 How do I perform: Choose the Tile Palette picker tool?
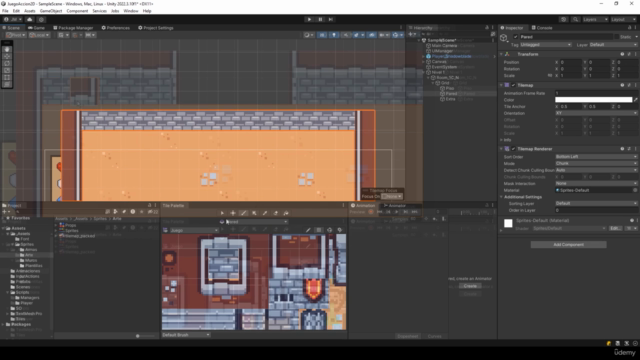click(265, 213)
